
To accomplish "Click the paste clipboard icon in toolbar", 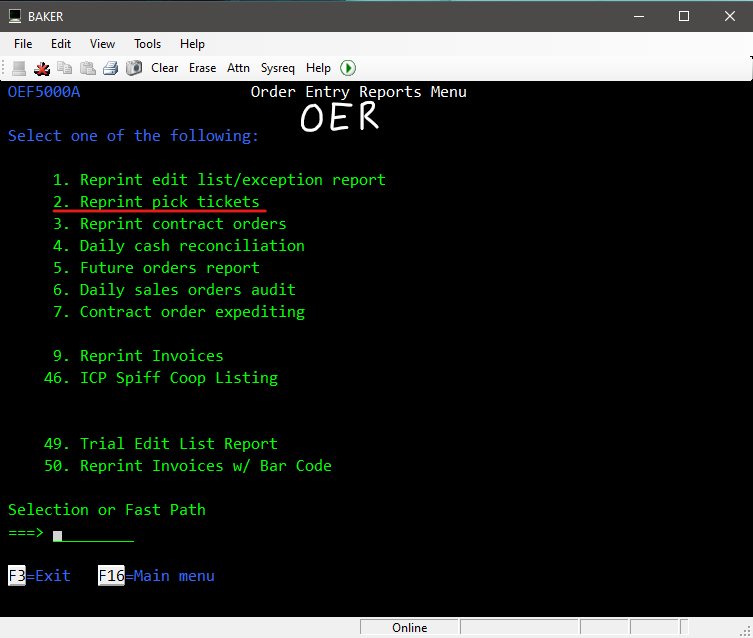I will click(88, 68).
